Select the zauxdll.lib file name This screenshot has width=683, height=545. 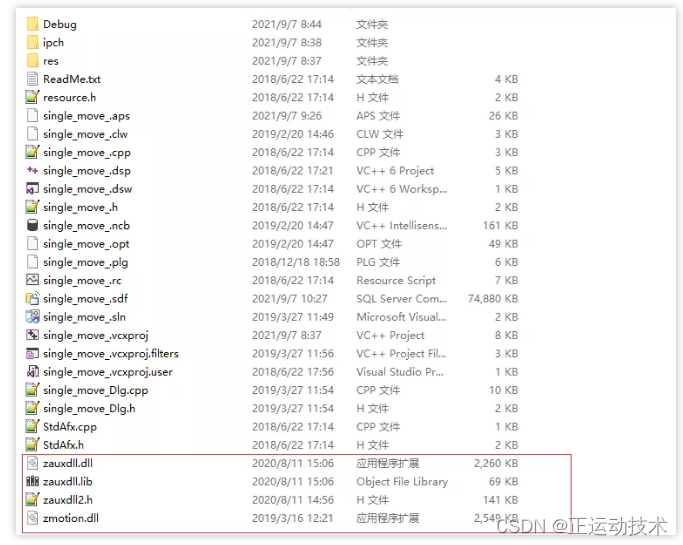68,482
